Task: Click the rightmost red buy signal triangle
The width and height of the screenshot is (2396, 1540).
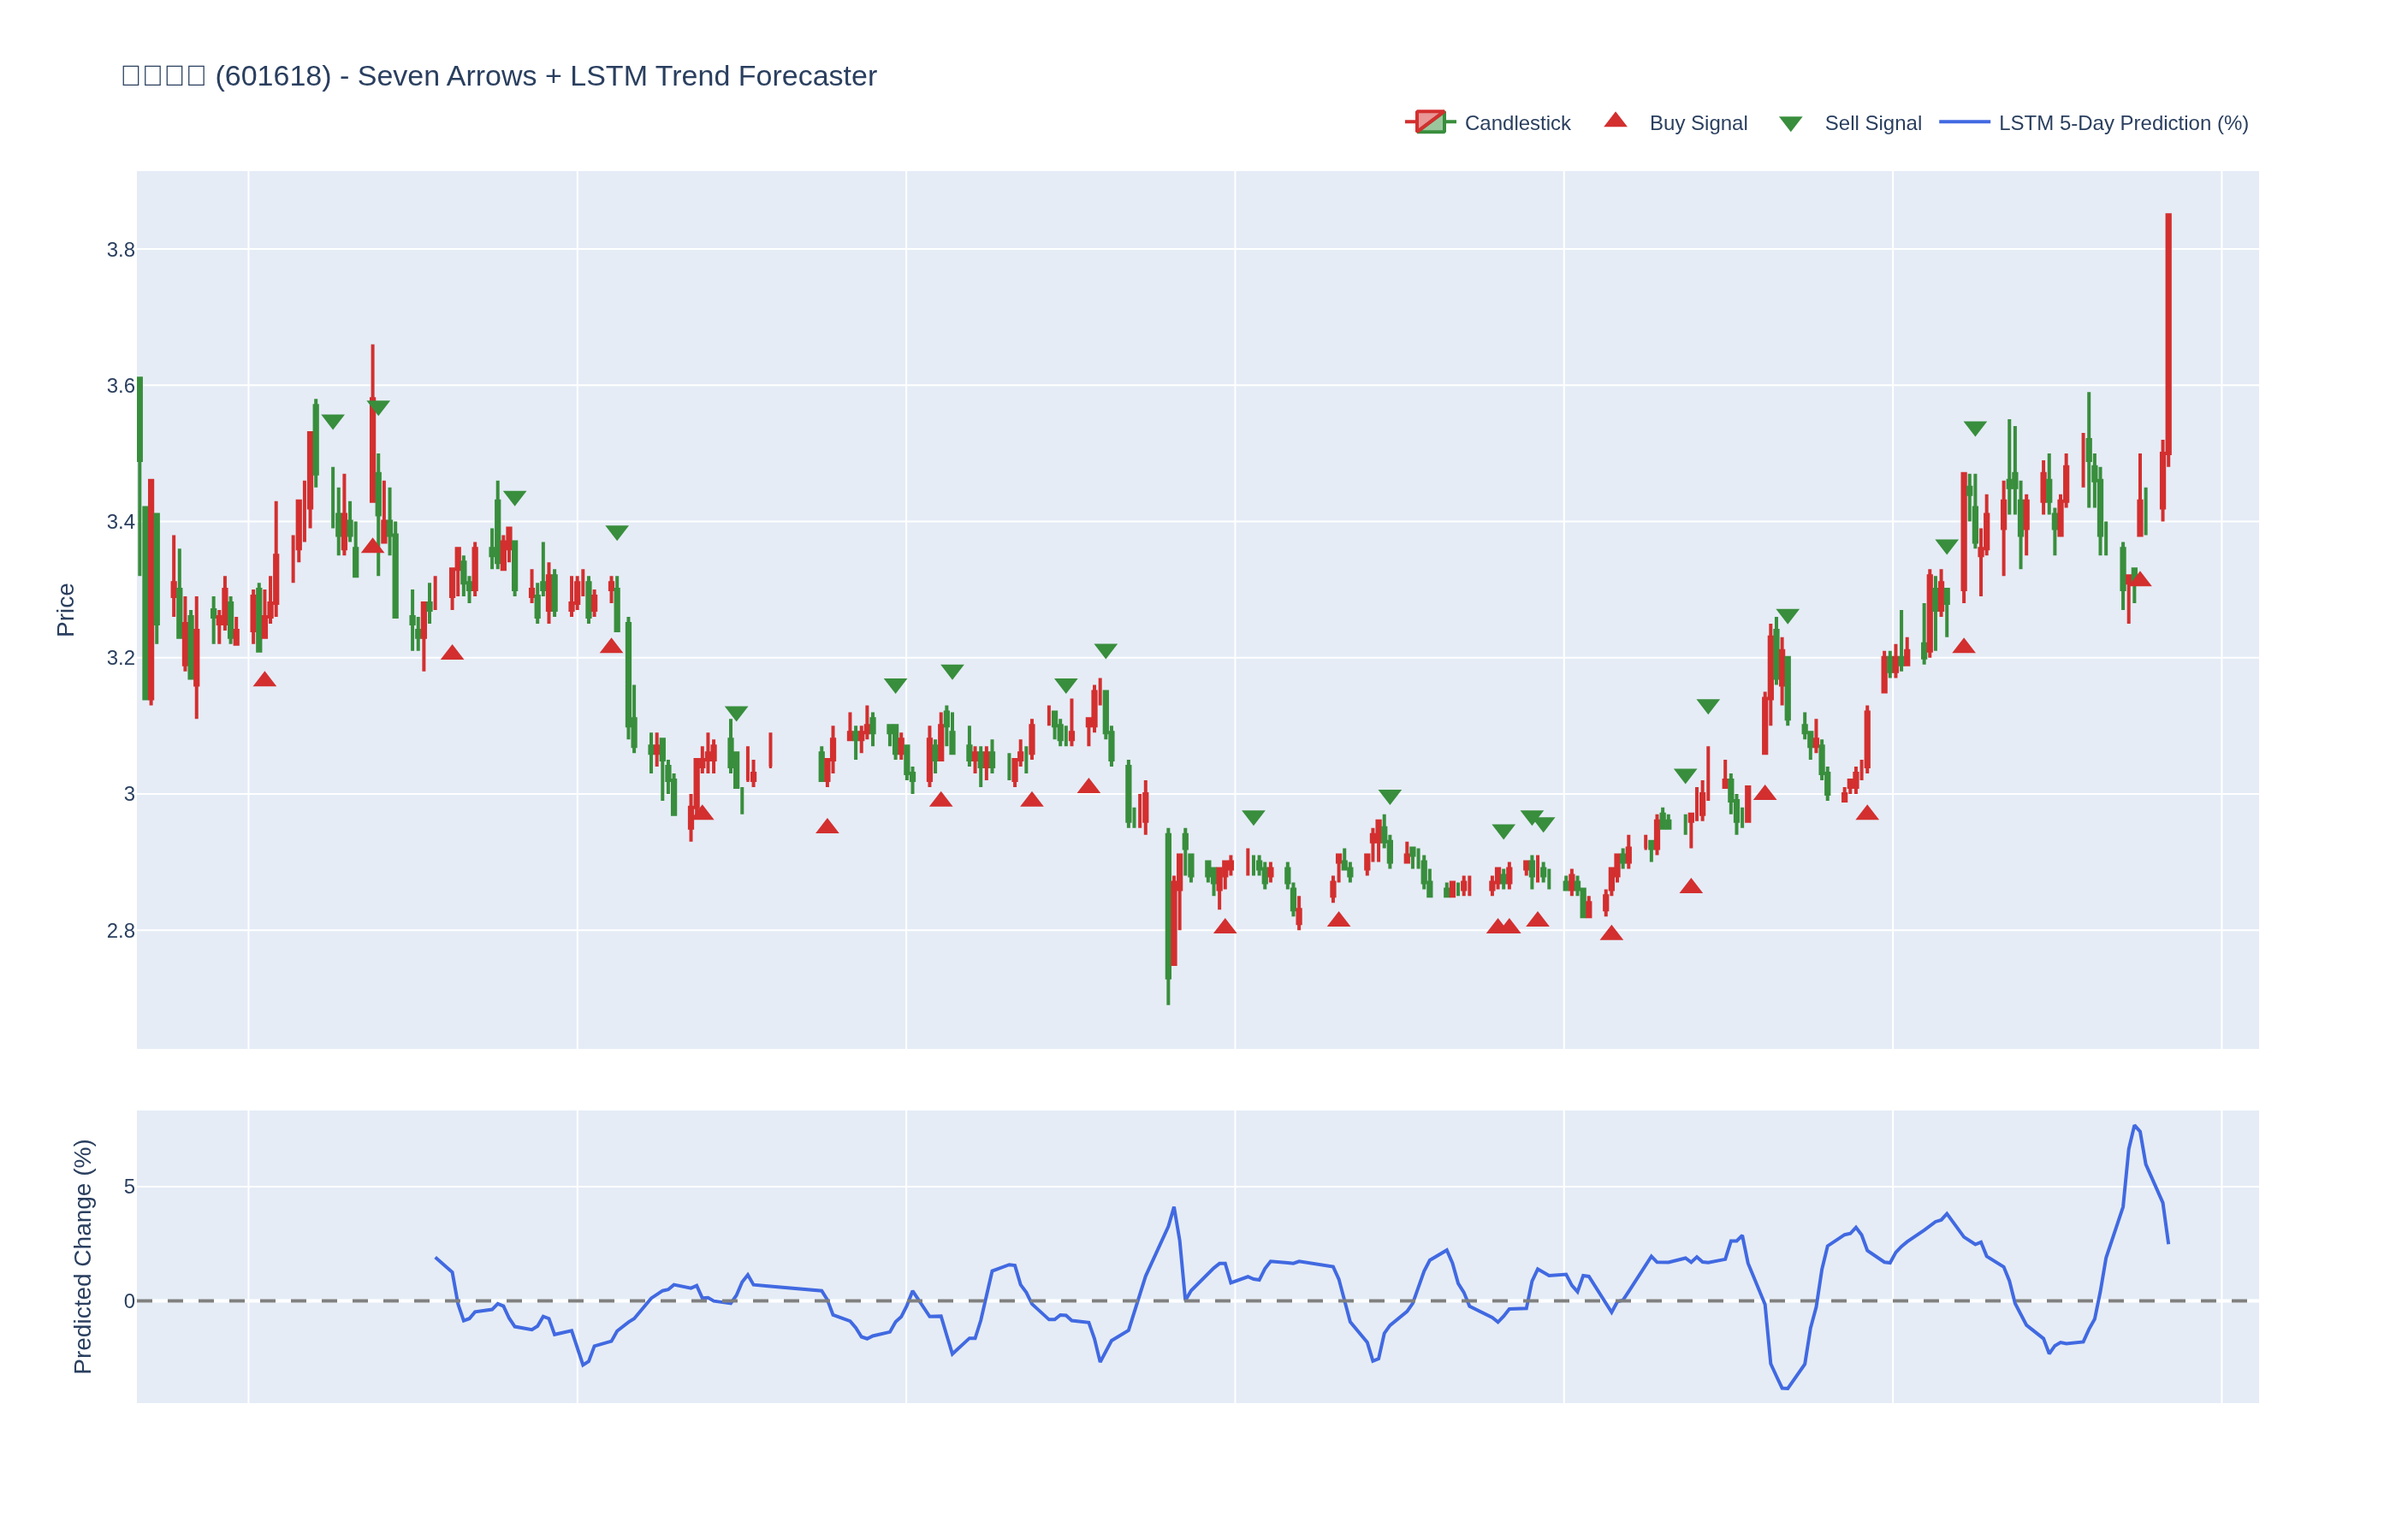Action: tap(2139, 579)
